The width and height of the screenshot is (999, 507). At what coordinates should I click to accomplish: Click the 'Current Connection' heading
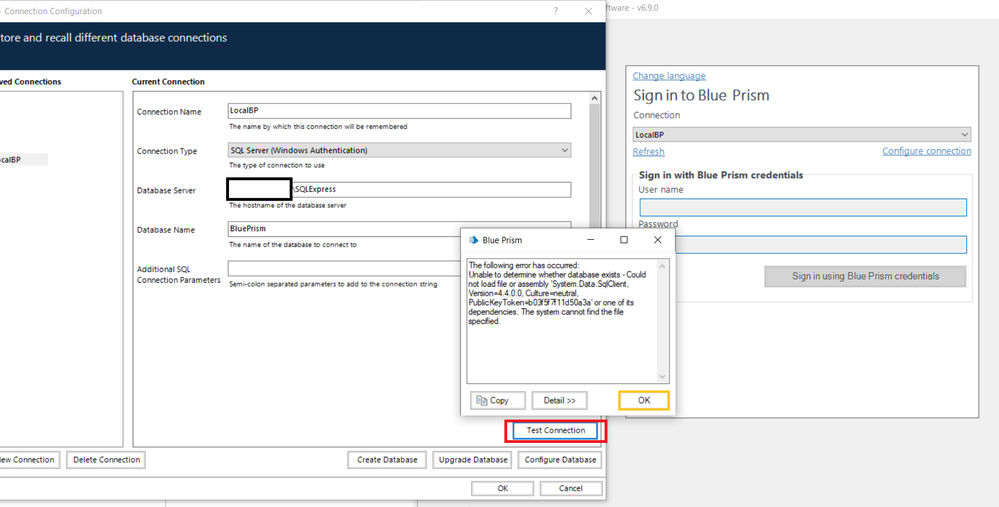[x=168, y=82]
